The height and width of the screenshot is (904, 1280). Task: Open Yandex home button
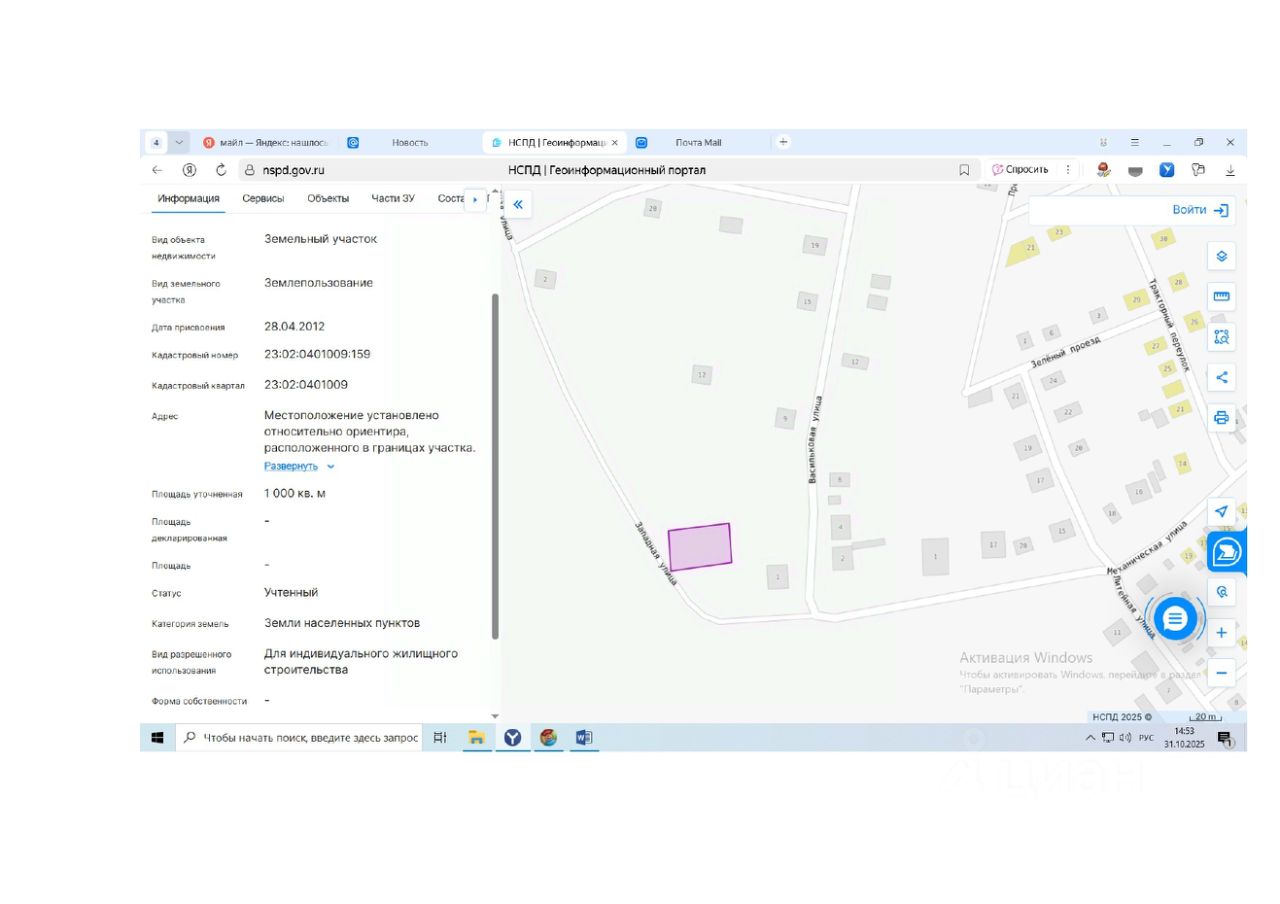pyautogui.click(x=189, y=170)
